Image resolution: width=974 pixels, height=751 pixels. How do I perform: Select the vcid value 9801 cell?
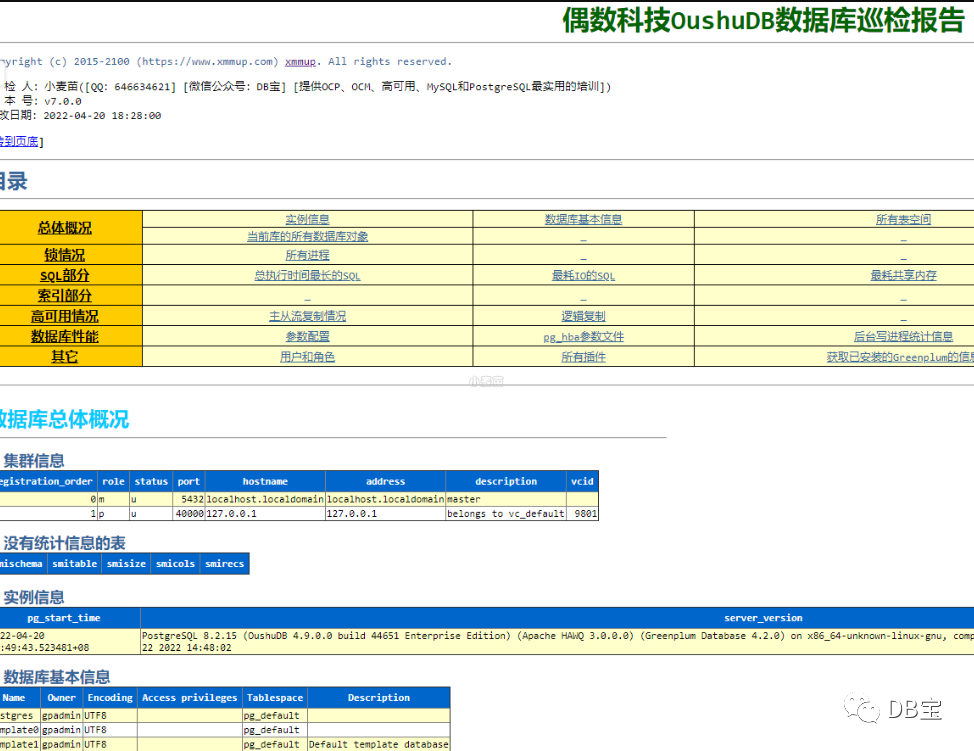pos(582,514)
